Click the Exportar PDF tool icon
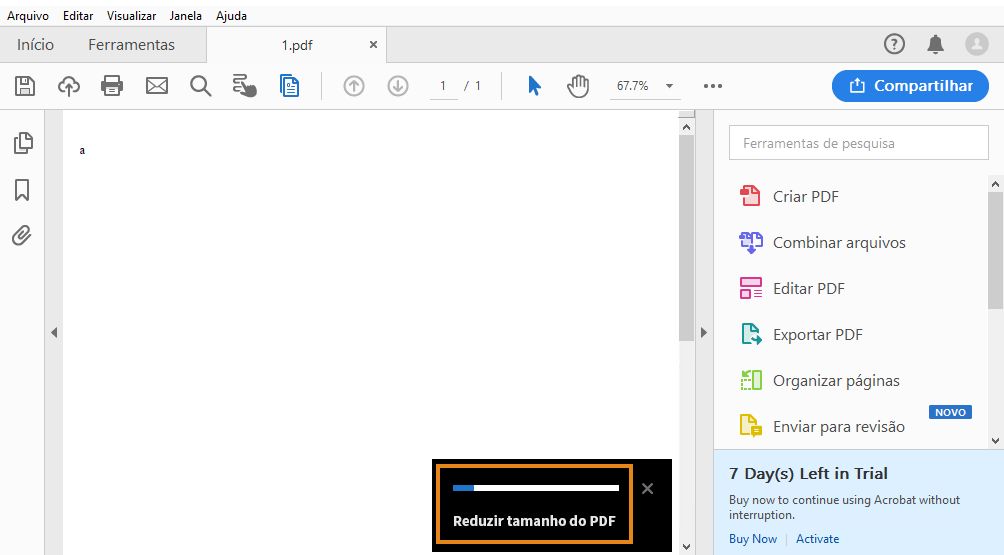1004x555 pixels. click(x=751, y=334)
